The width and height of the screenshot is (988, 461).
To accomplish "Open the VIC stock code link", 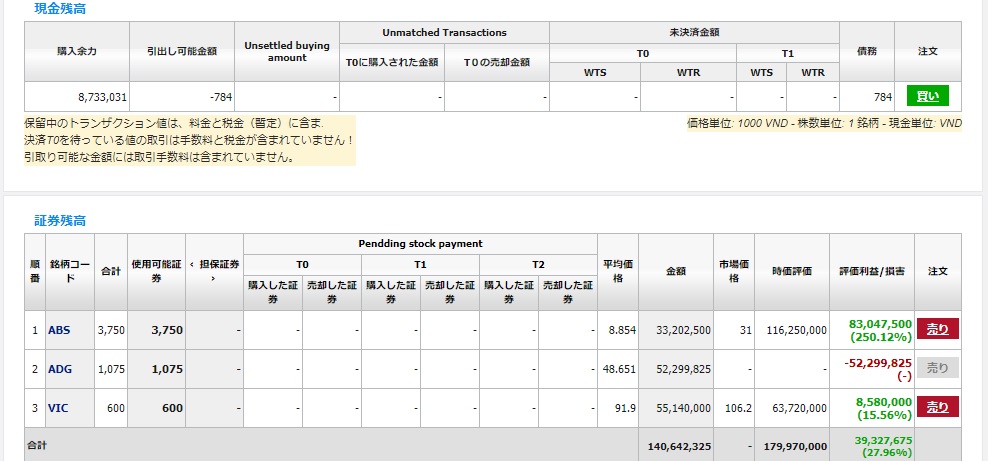I will coord(58,408).
